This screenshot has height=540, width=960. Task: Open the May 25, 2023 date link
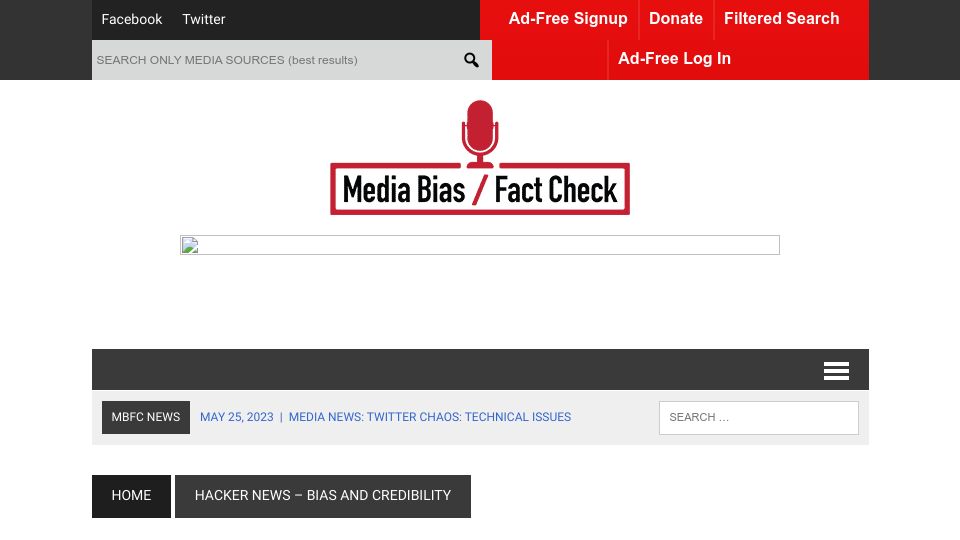click(x=237, y=418)
